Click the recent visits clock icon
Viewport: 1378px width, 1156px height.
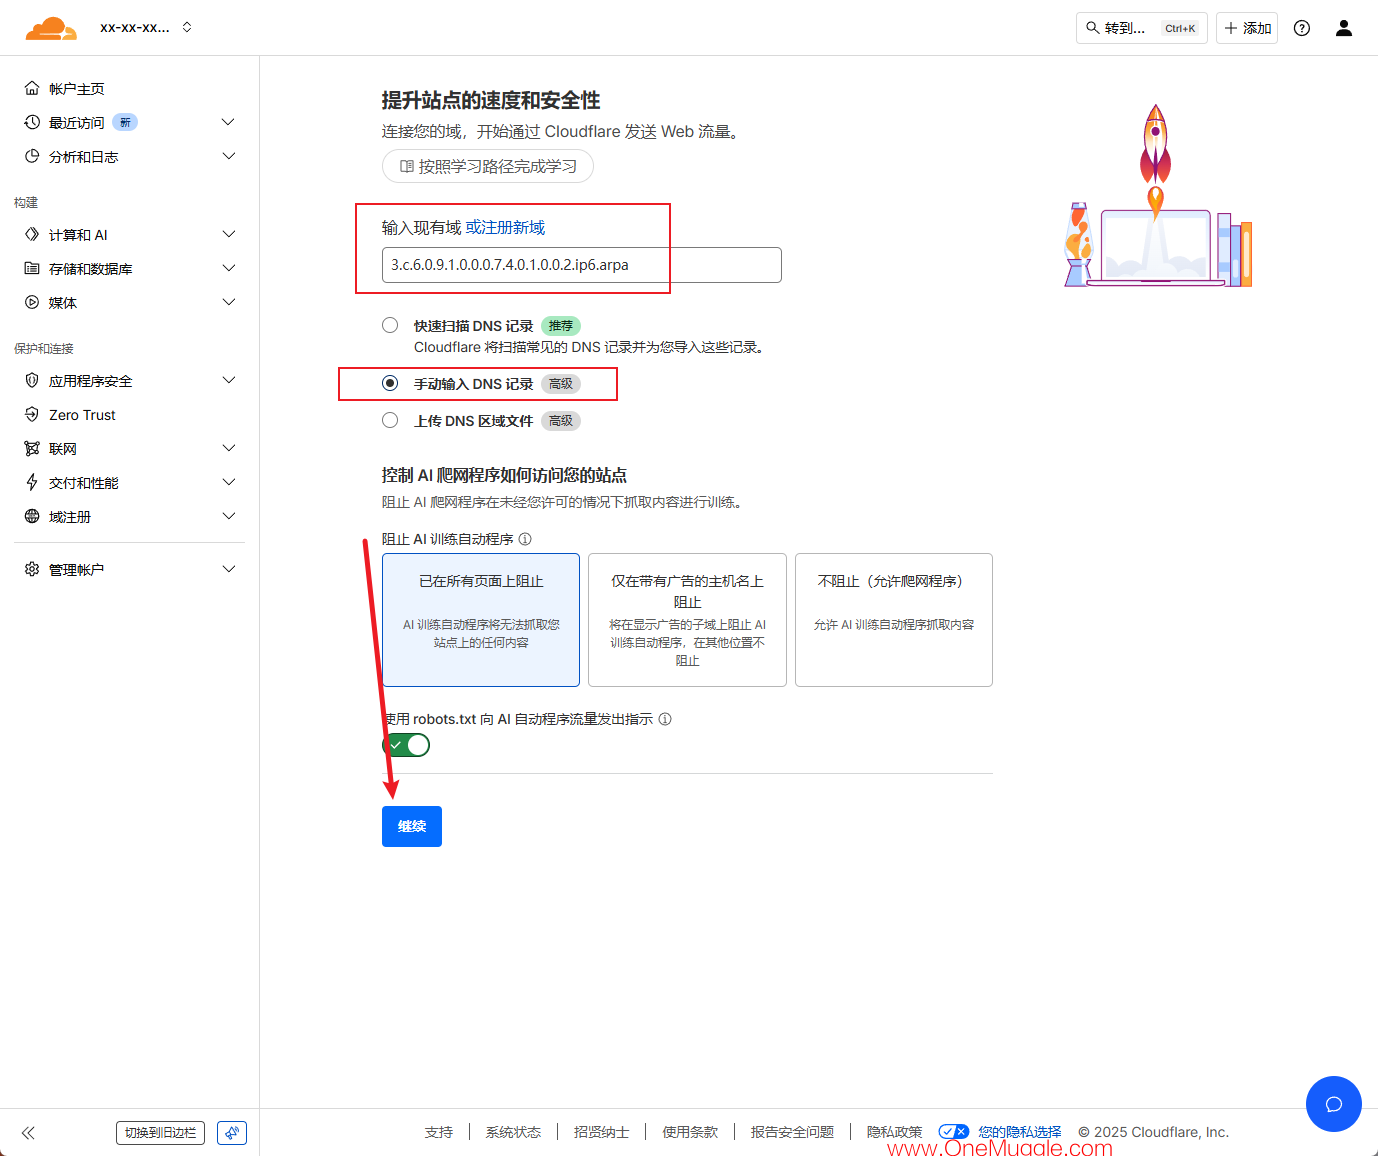tap(32, 122)
